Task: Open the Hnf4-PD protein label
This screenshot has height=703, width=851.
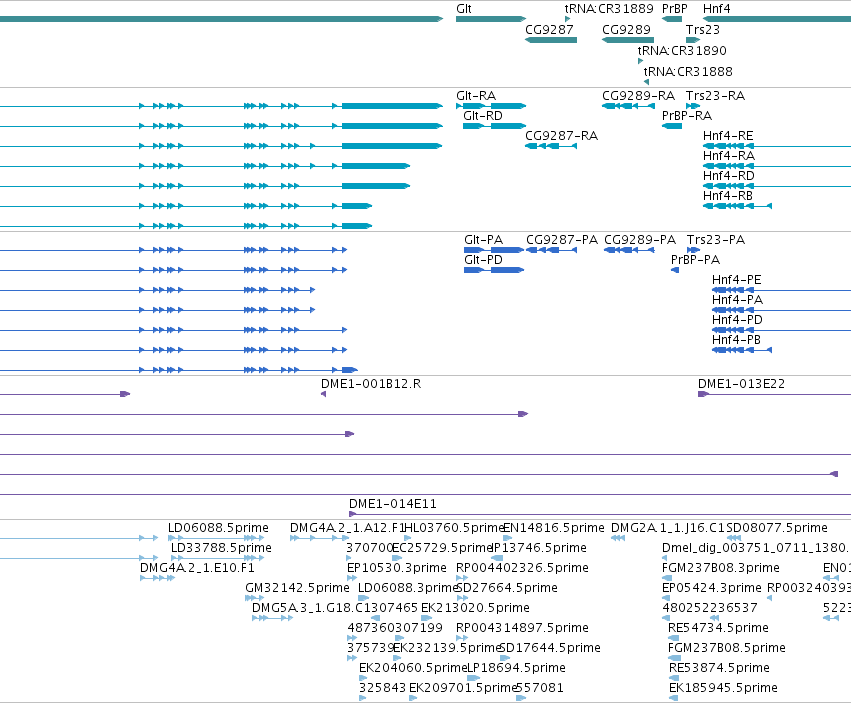Action: point(737,320)
